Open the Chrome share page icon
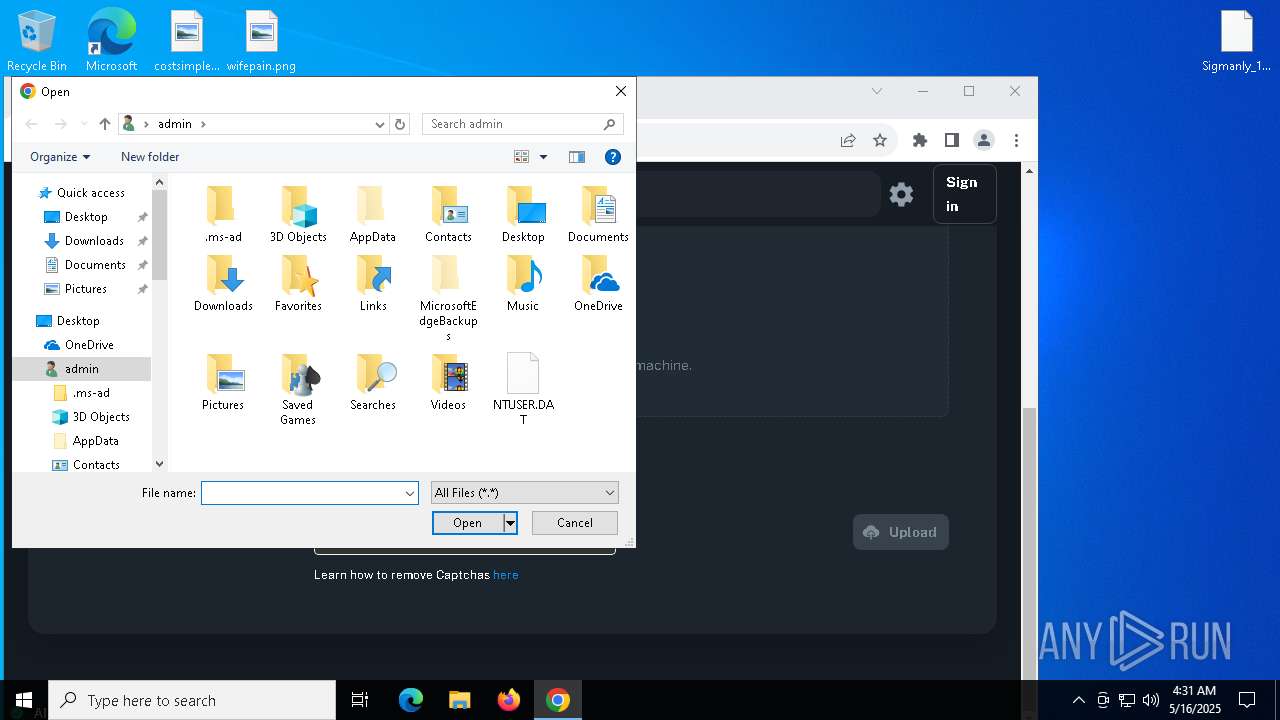 848,141
